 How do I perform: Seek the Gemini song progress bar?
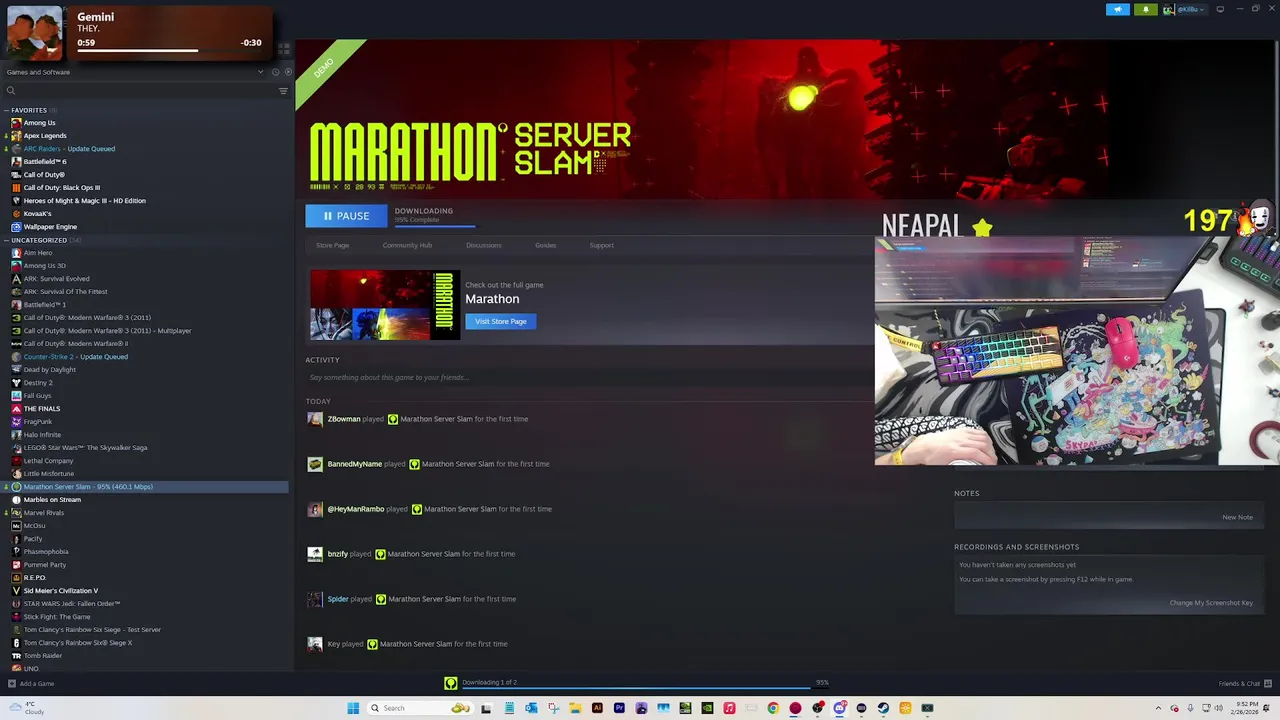(x=169, y=51)
